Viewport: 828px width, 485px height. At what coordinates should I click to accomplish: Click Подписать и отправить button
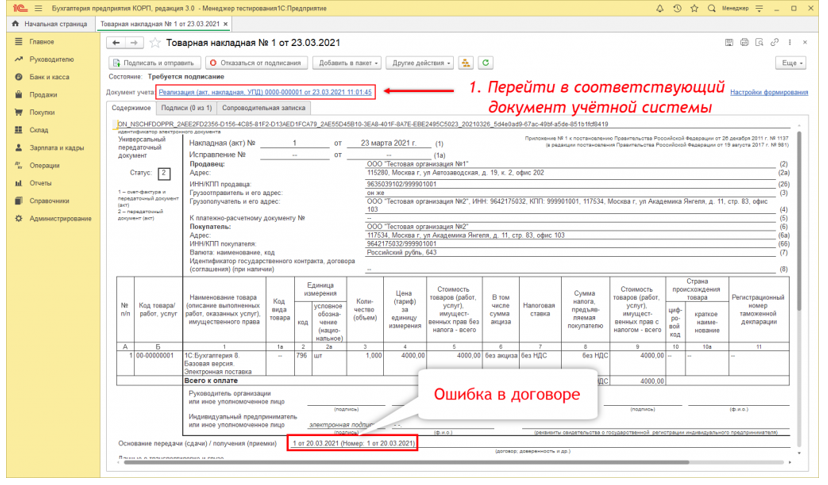coord(155,63)
